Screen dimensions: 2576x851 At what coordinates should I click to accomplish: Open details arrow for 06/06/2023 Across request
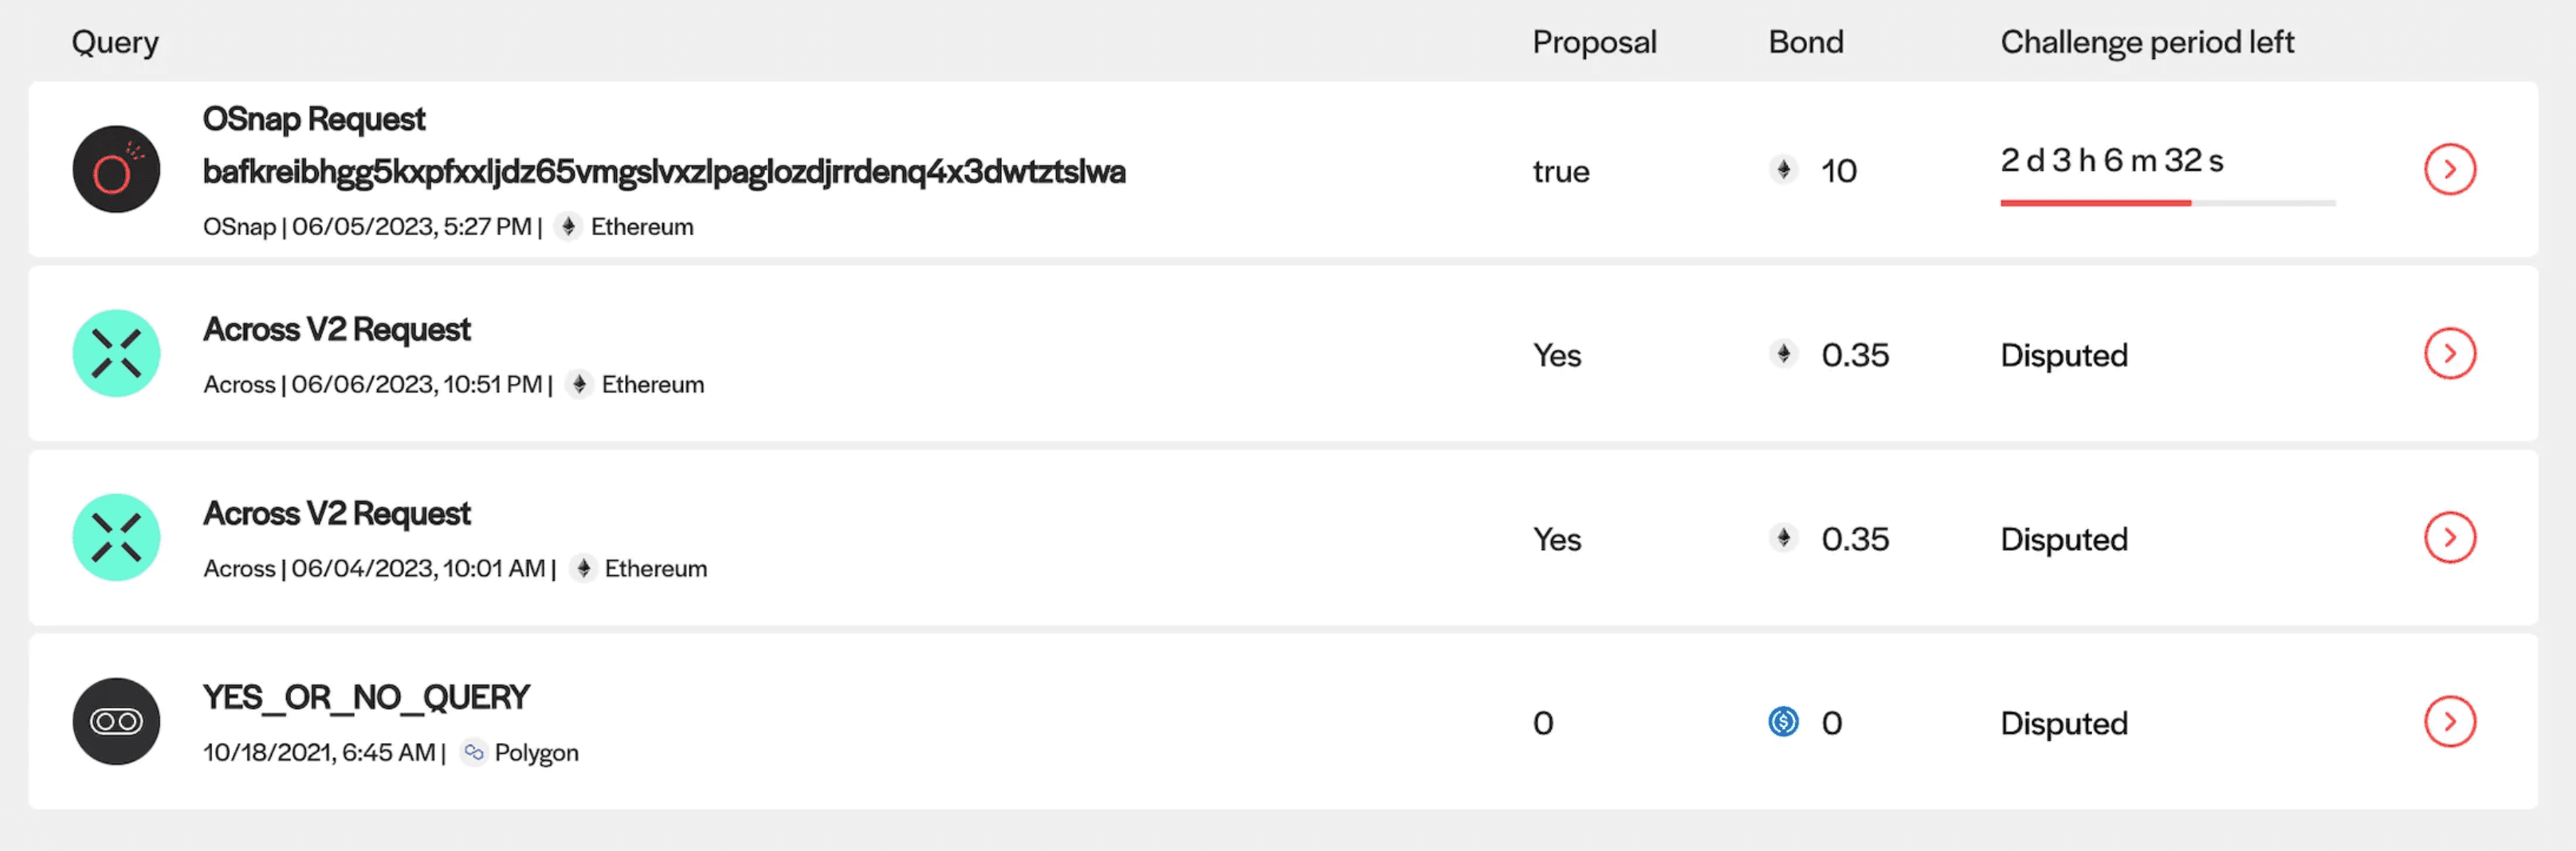click(2449, 353)
